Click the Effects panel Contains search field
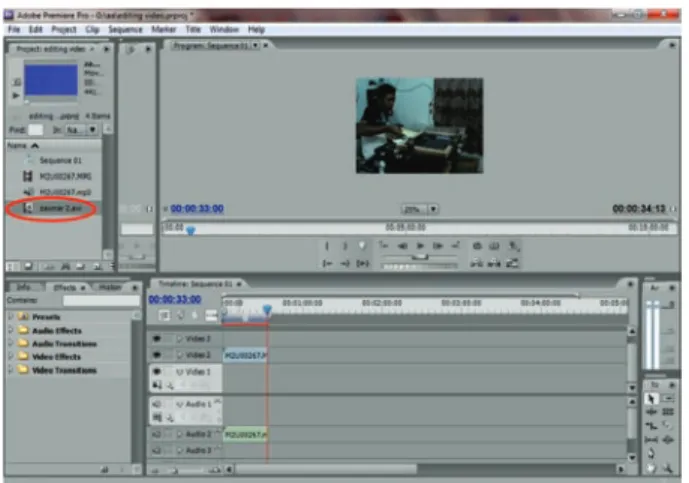The width and height of the screenshot is (689, 483). [x=102, y=301]
